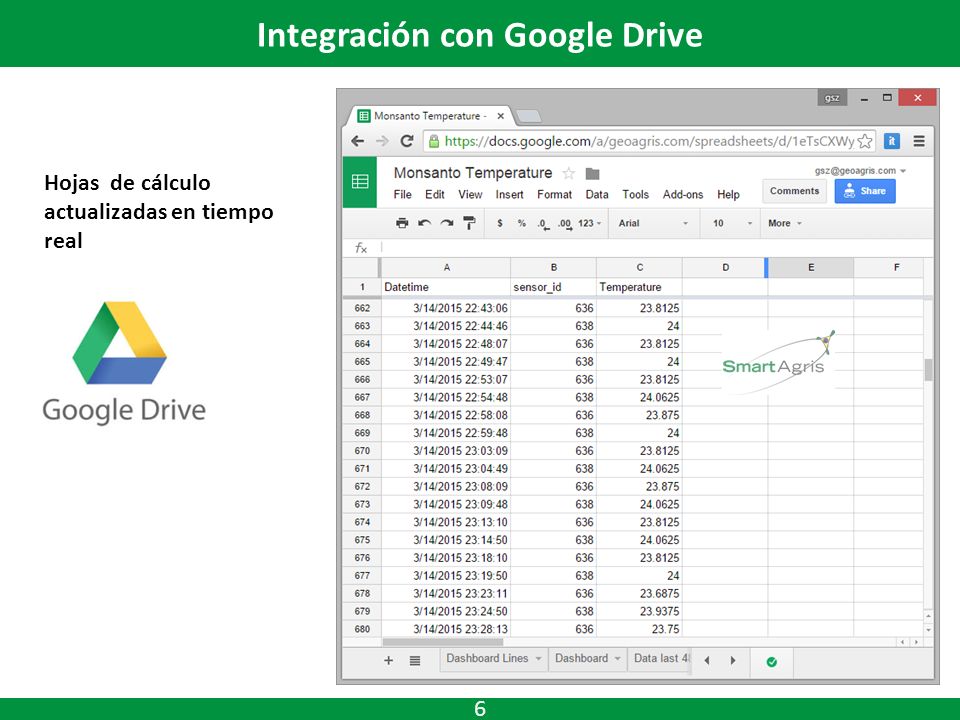Open the Edit menu
Image resolution: width=960 pixels, height=720 pixels.
pyautogui.click(x=435, y=195)
